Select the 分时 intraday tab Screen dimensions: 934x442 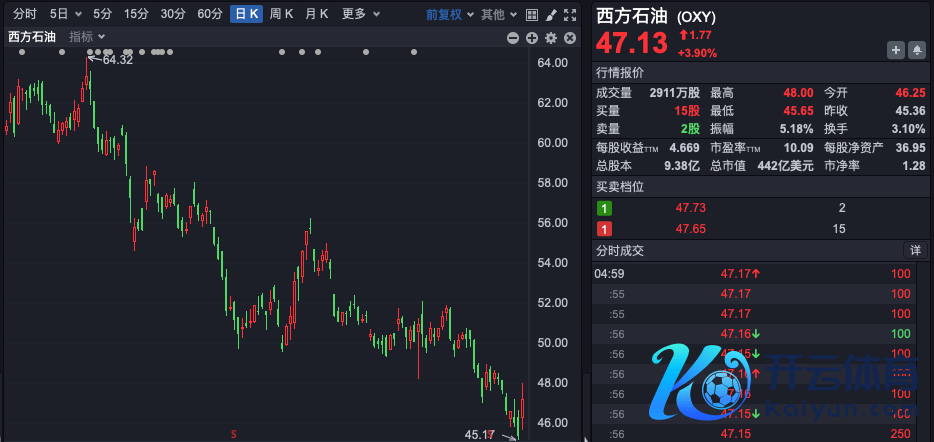click(x=24, y=14)
